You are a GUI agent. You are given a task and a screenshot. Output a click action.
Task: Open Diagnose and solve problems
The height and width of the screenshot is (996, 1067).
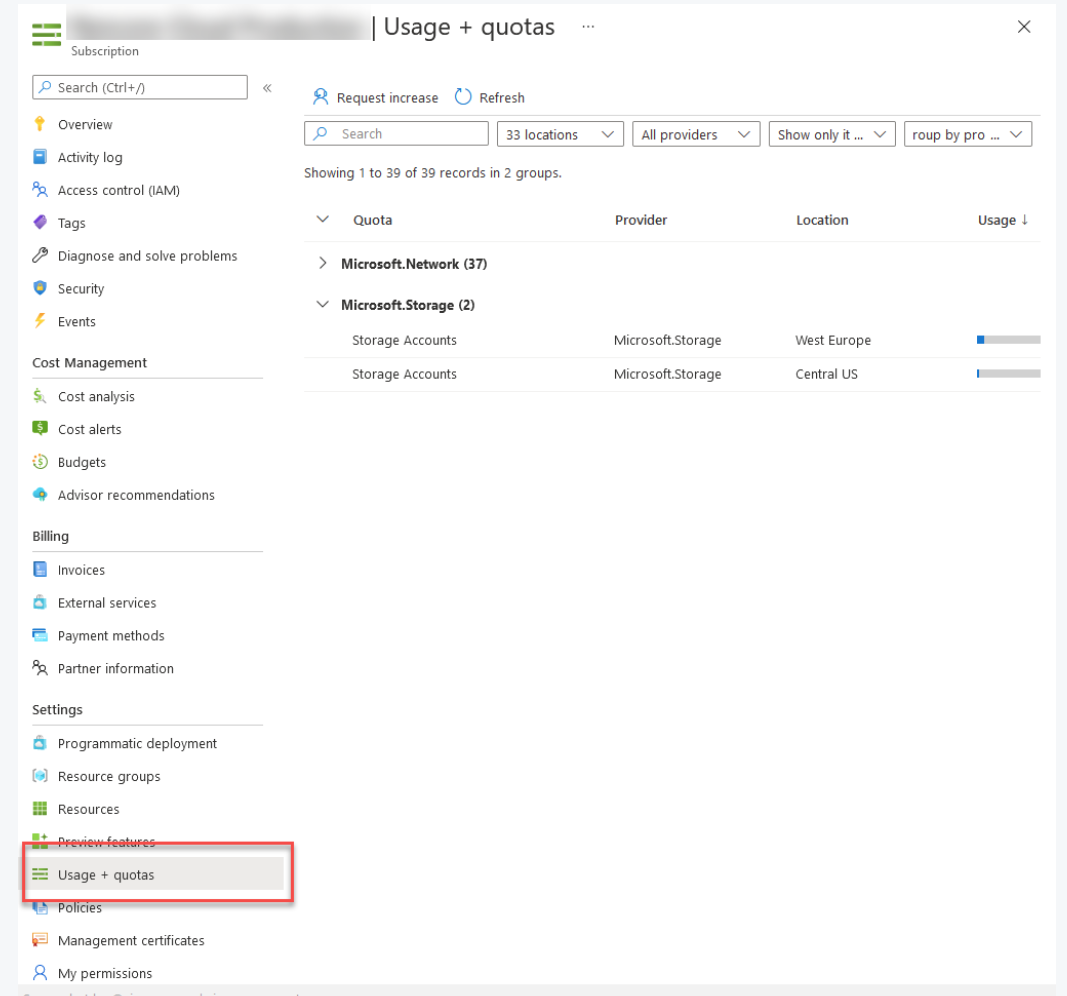click(145, 255)
